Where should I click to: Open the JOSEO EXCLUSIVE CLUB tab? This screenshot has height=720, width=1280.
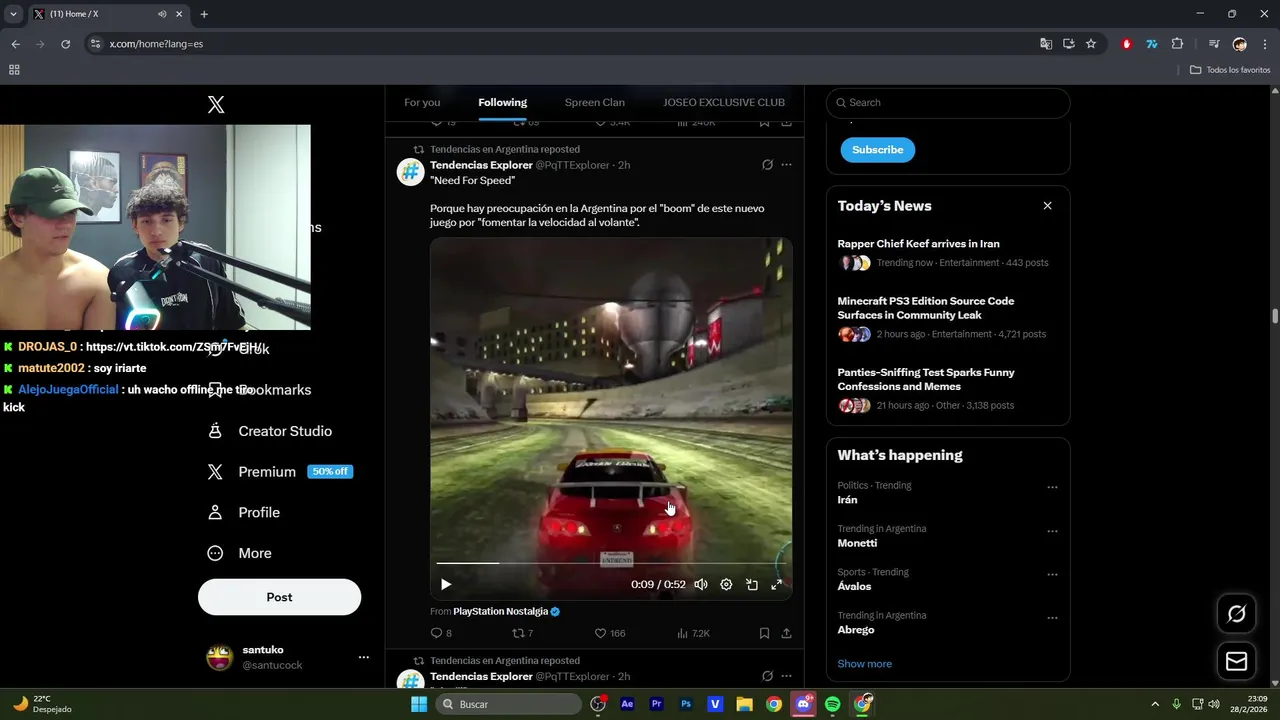(724, 102)
